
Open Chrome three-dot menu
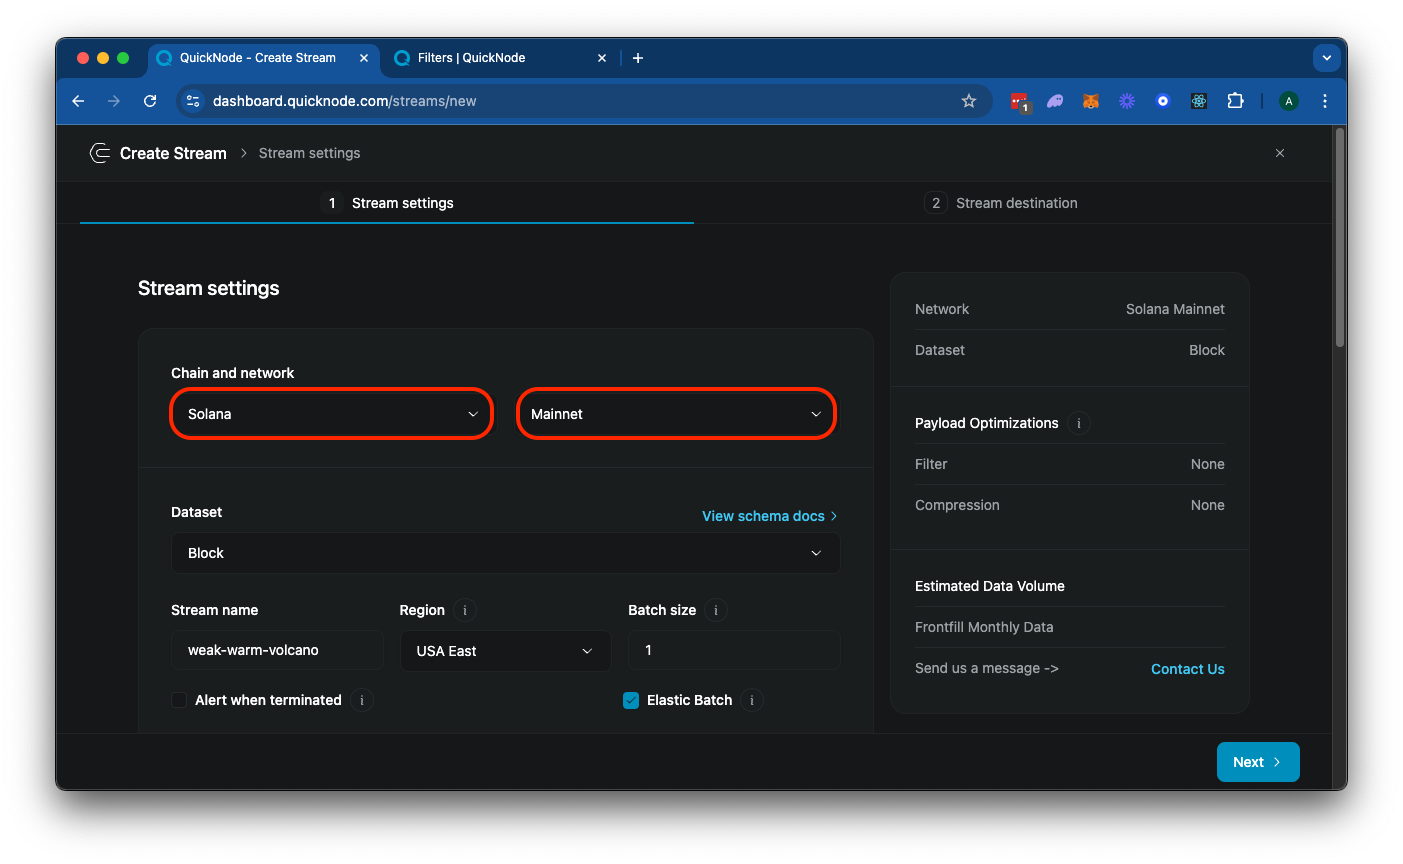(x=1325, y=101)
